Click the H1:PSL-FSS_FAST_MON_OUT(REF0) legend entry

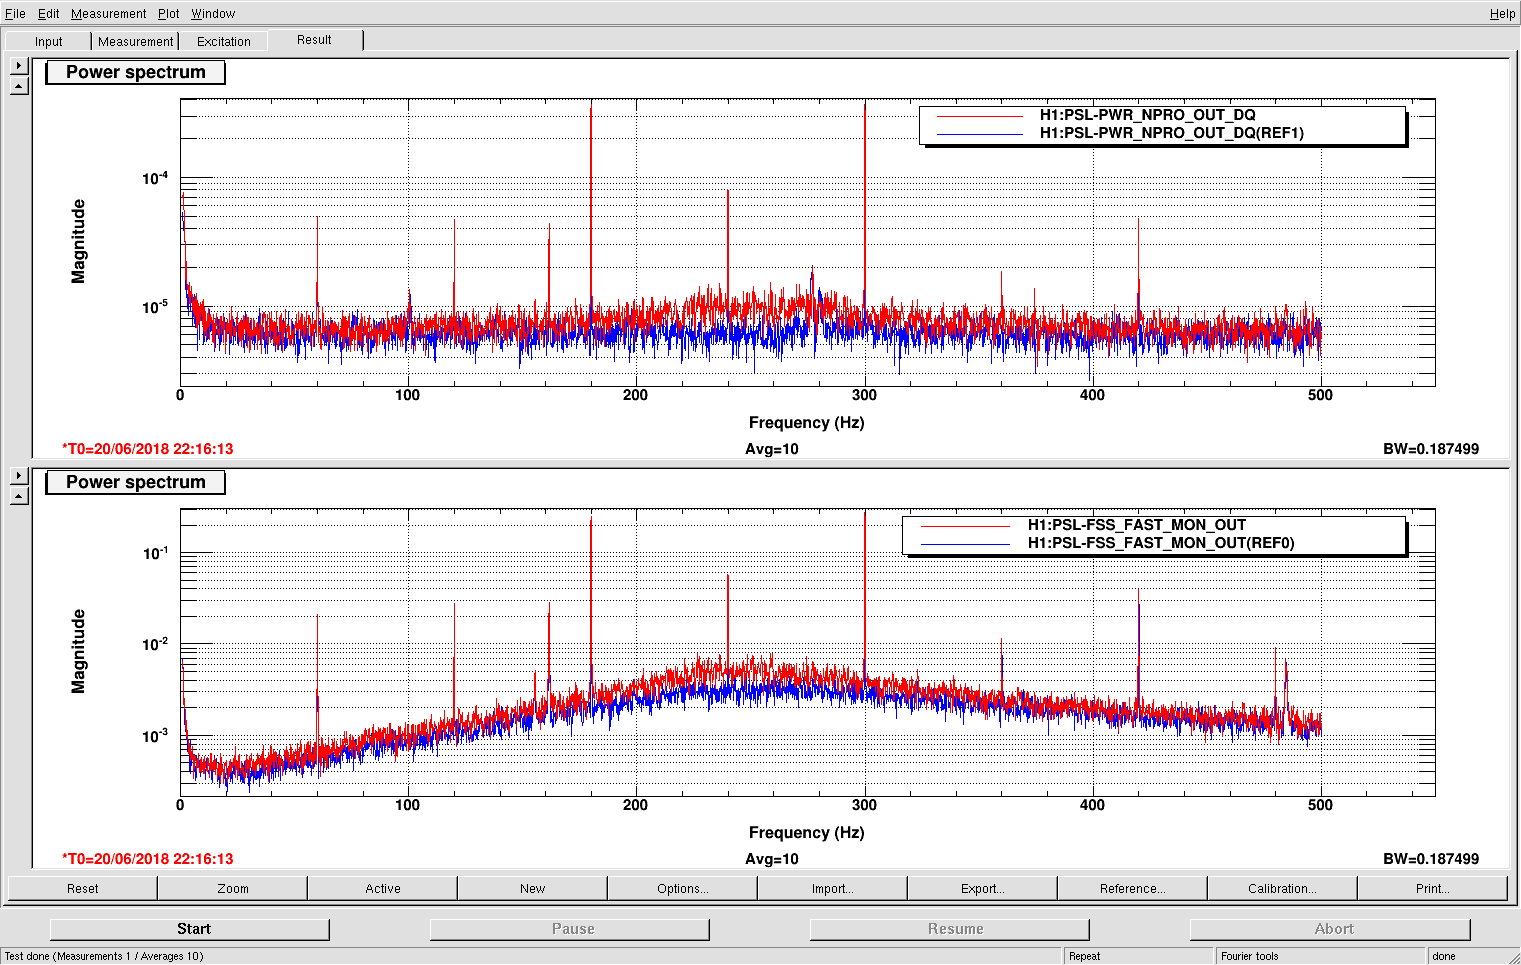point(1160,543)
